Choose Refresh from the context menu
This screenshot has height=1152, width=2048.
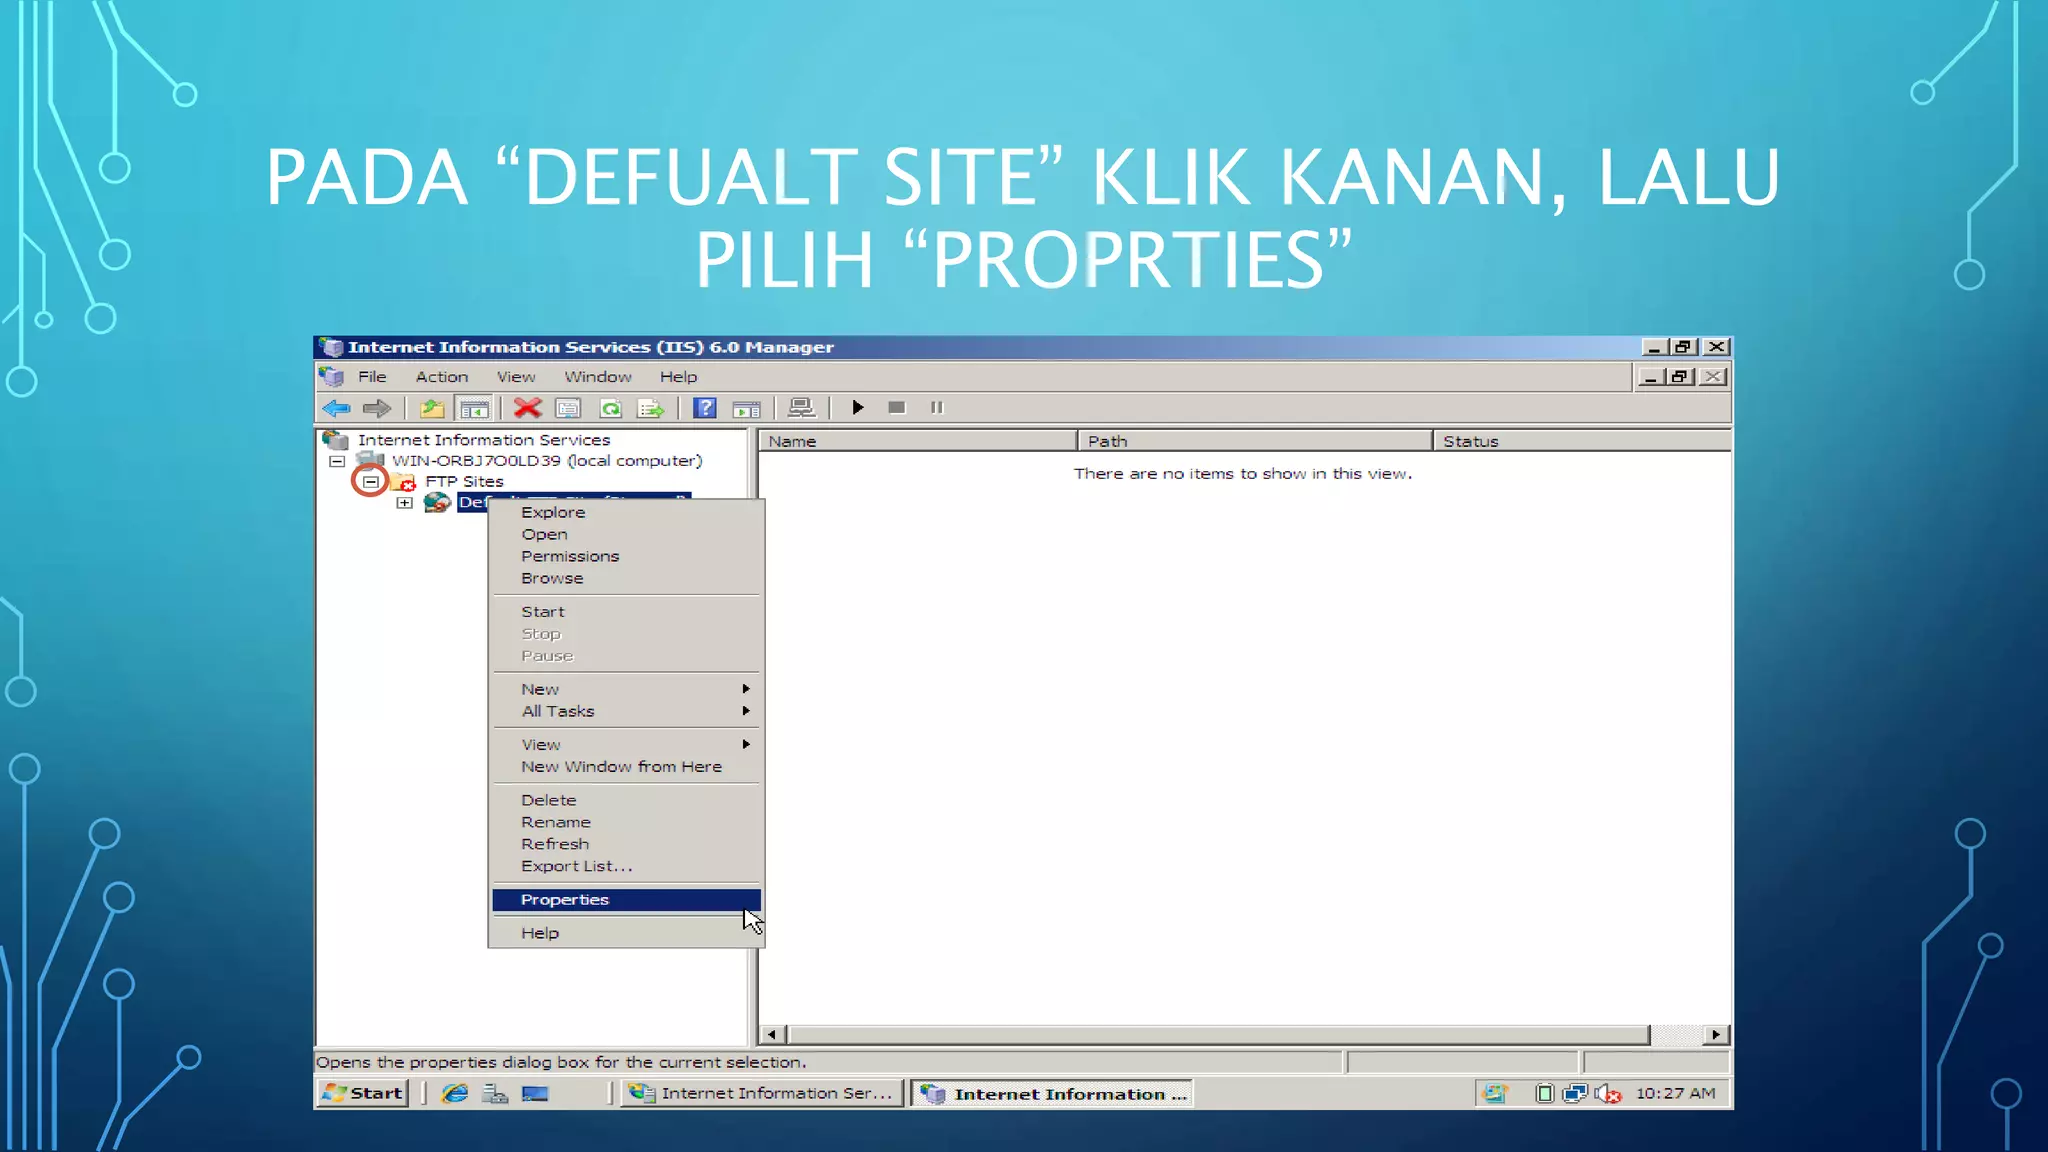click(626, 844)
